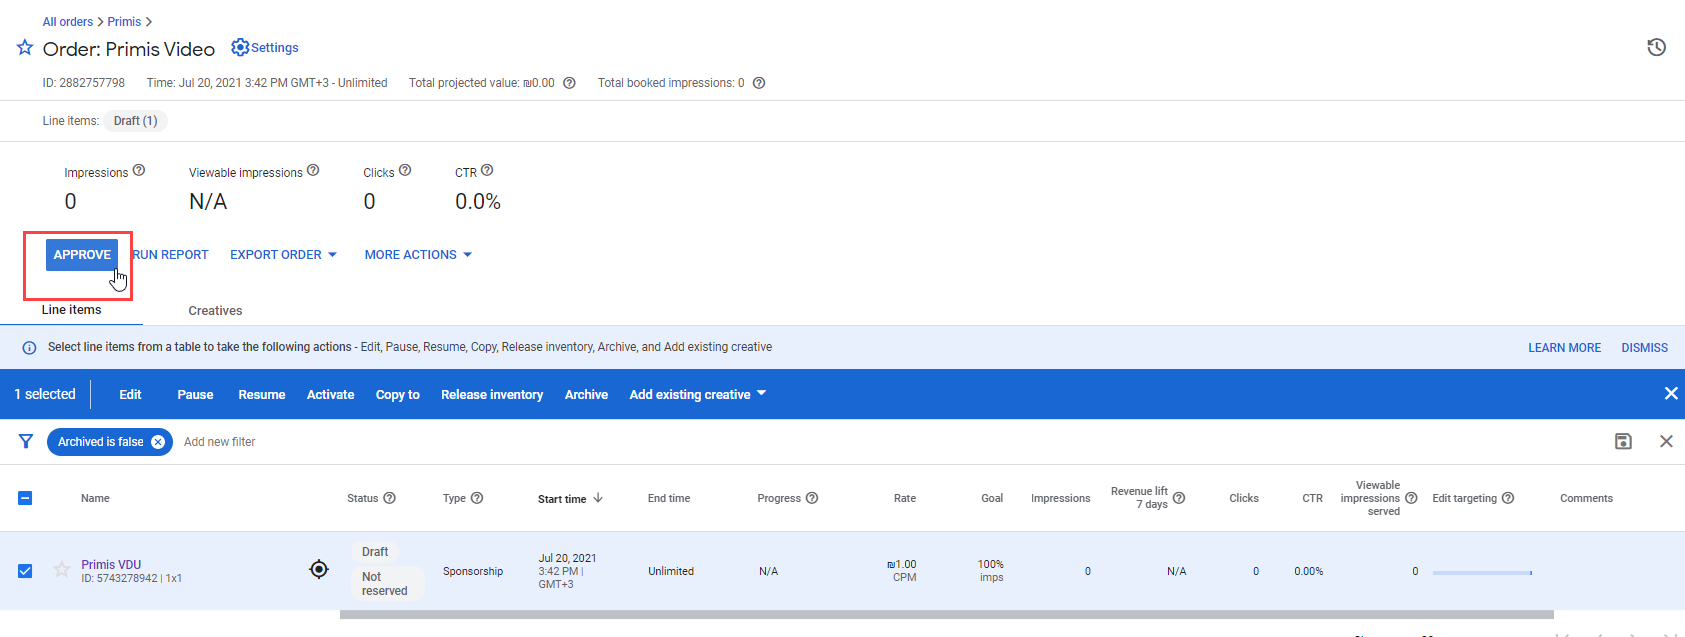The height and width of the screenshot is (637, 1685).
Task: Click Activate in the action bar
Action: coord(330,395)
